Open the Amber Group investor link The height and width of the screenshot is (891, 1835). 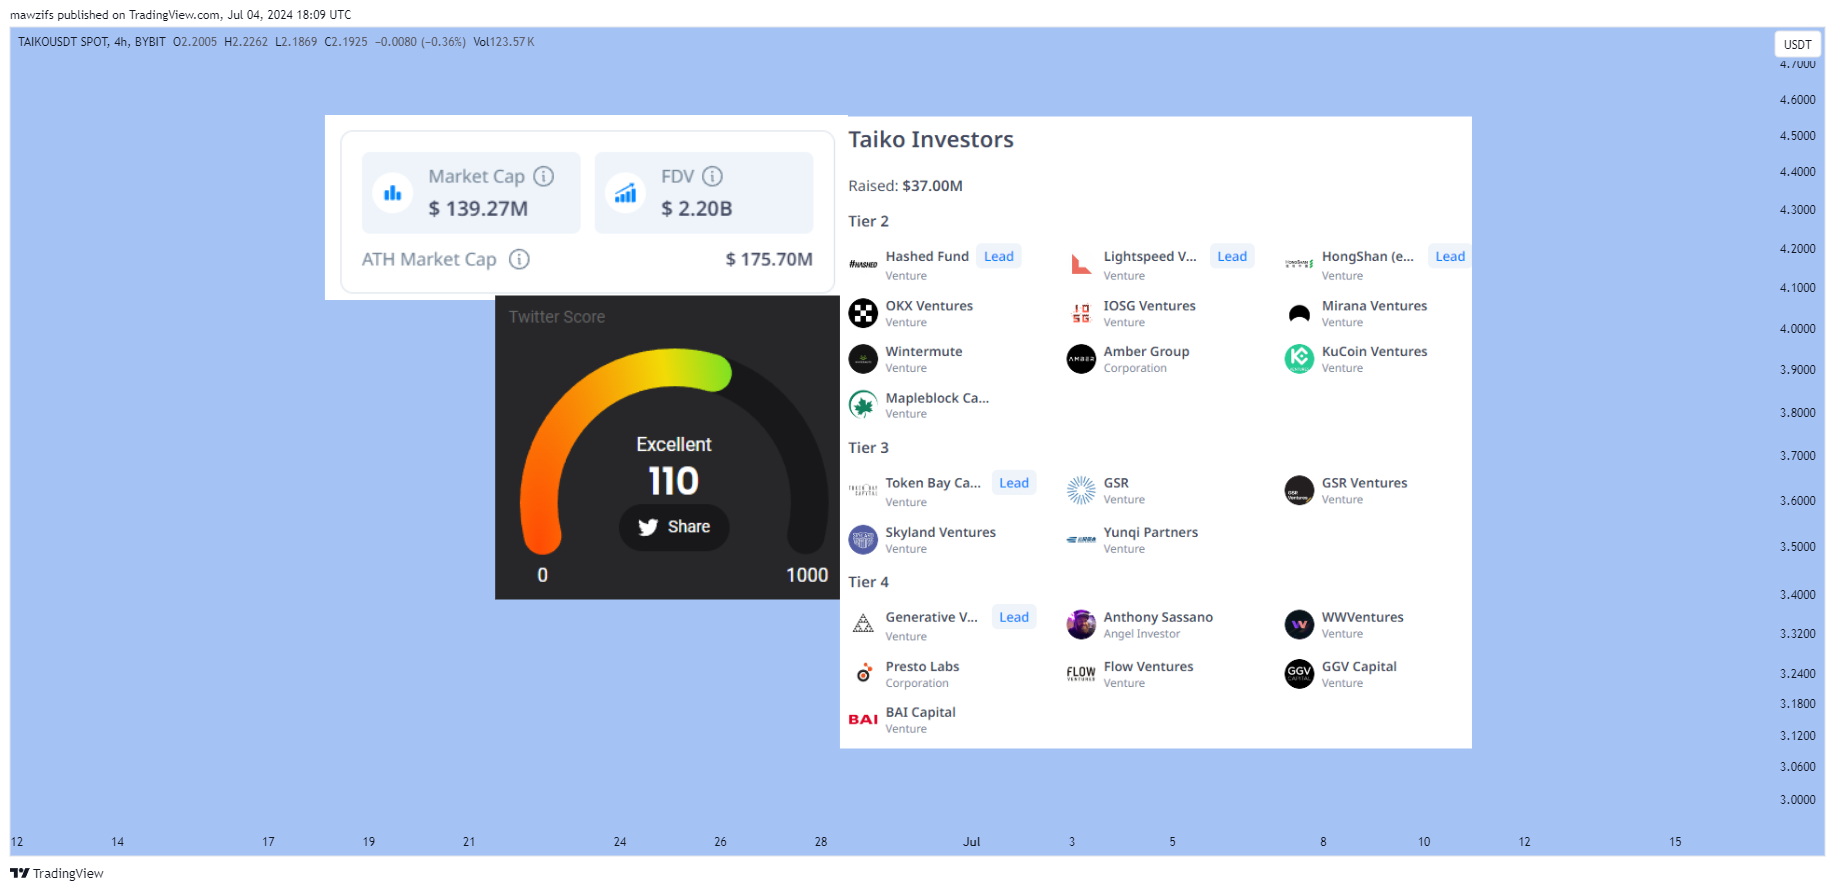click(1146, 352)
